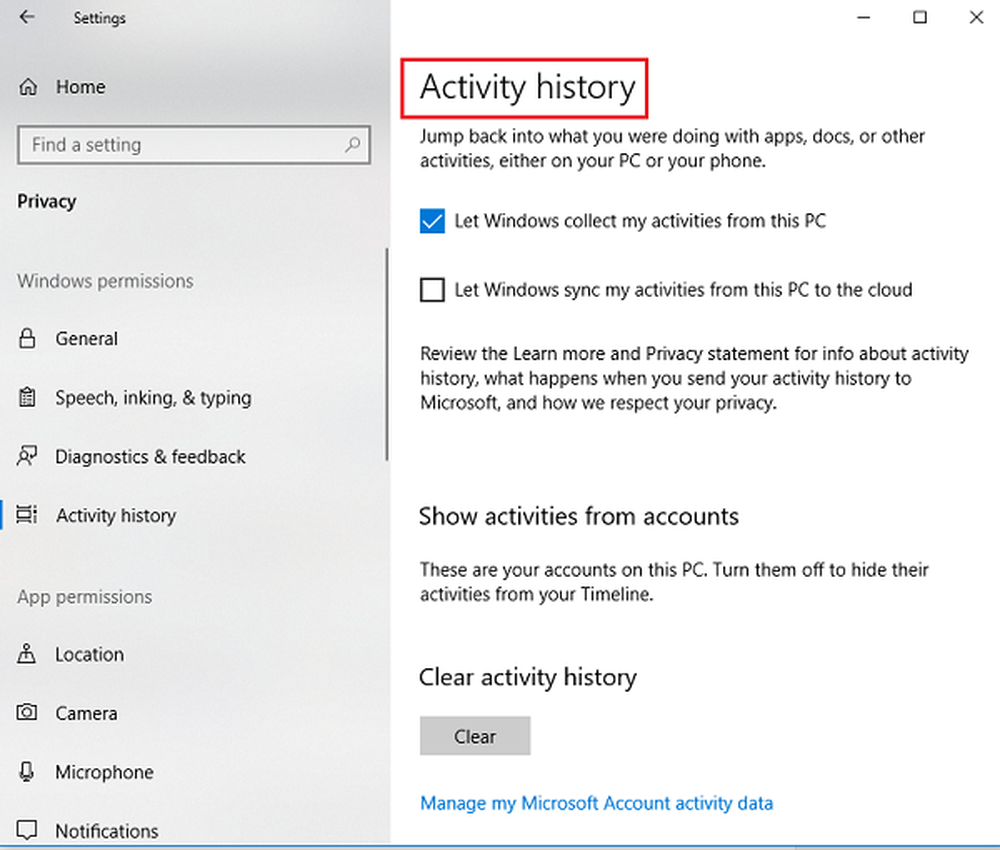Image resolution: width=1000 pixels, height=850 pixels.
Task: Open Notifications permissions
Action: 107,830
